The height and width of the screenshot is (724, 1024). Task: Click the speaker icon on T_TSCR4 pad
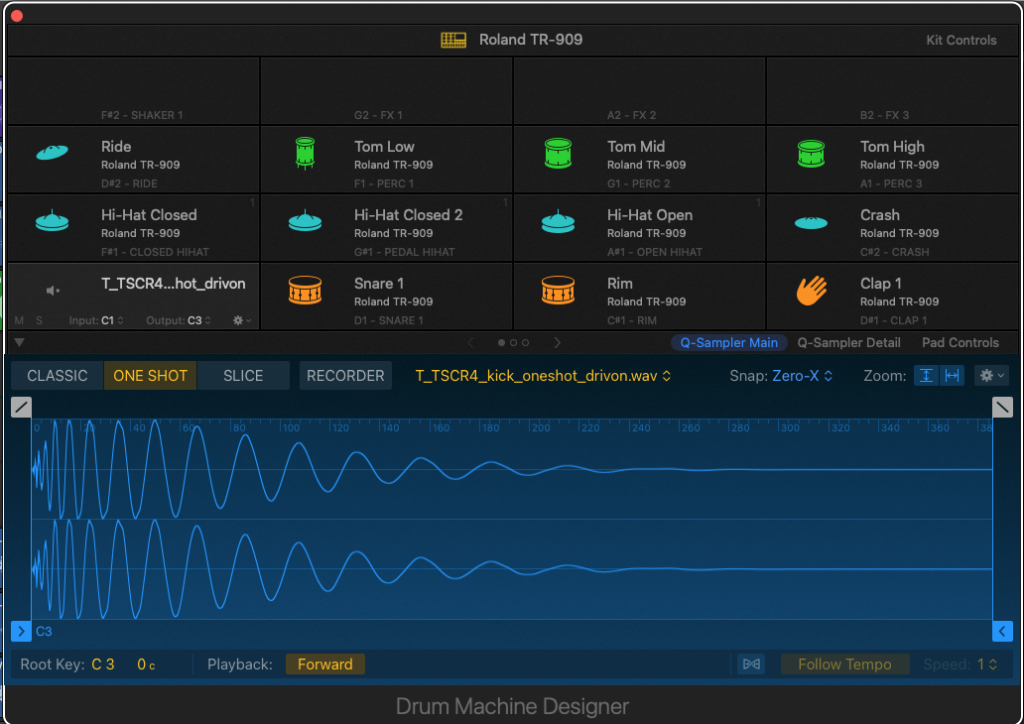pyautogui.click(x=53, y=290)
